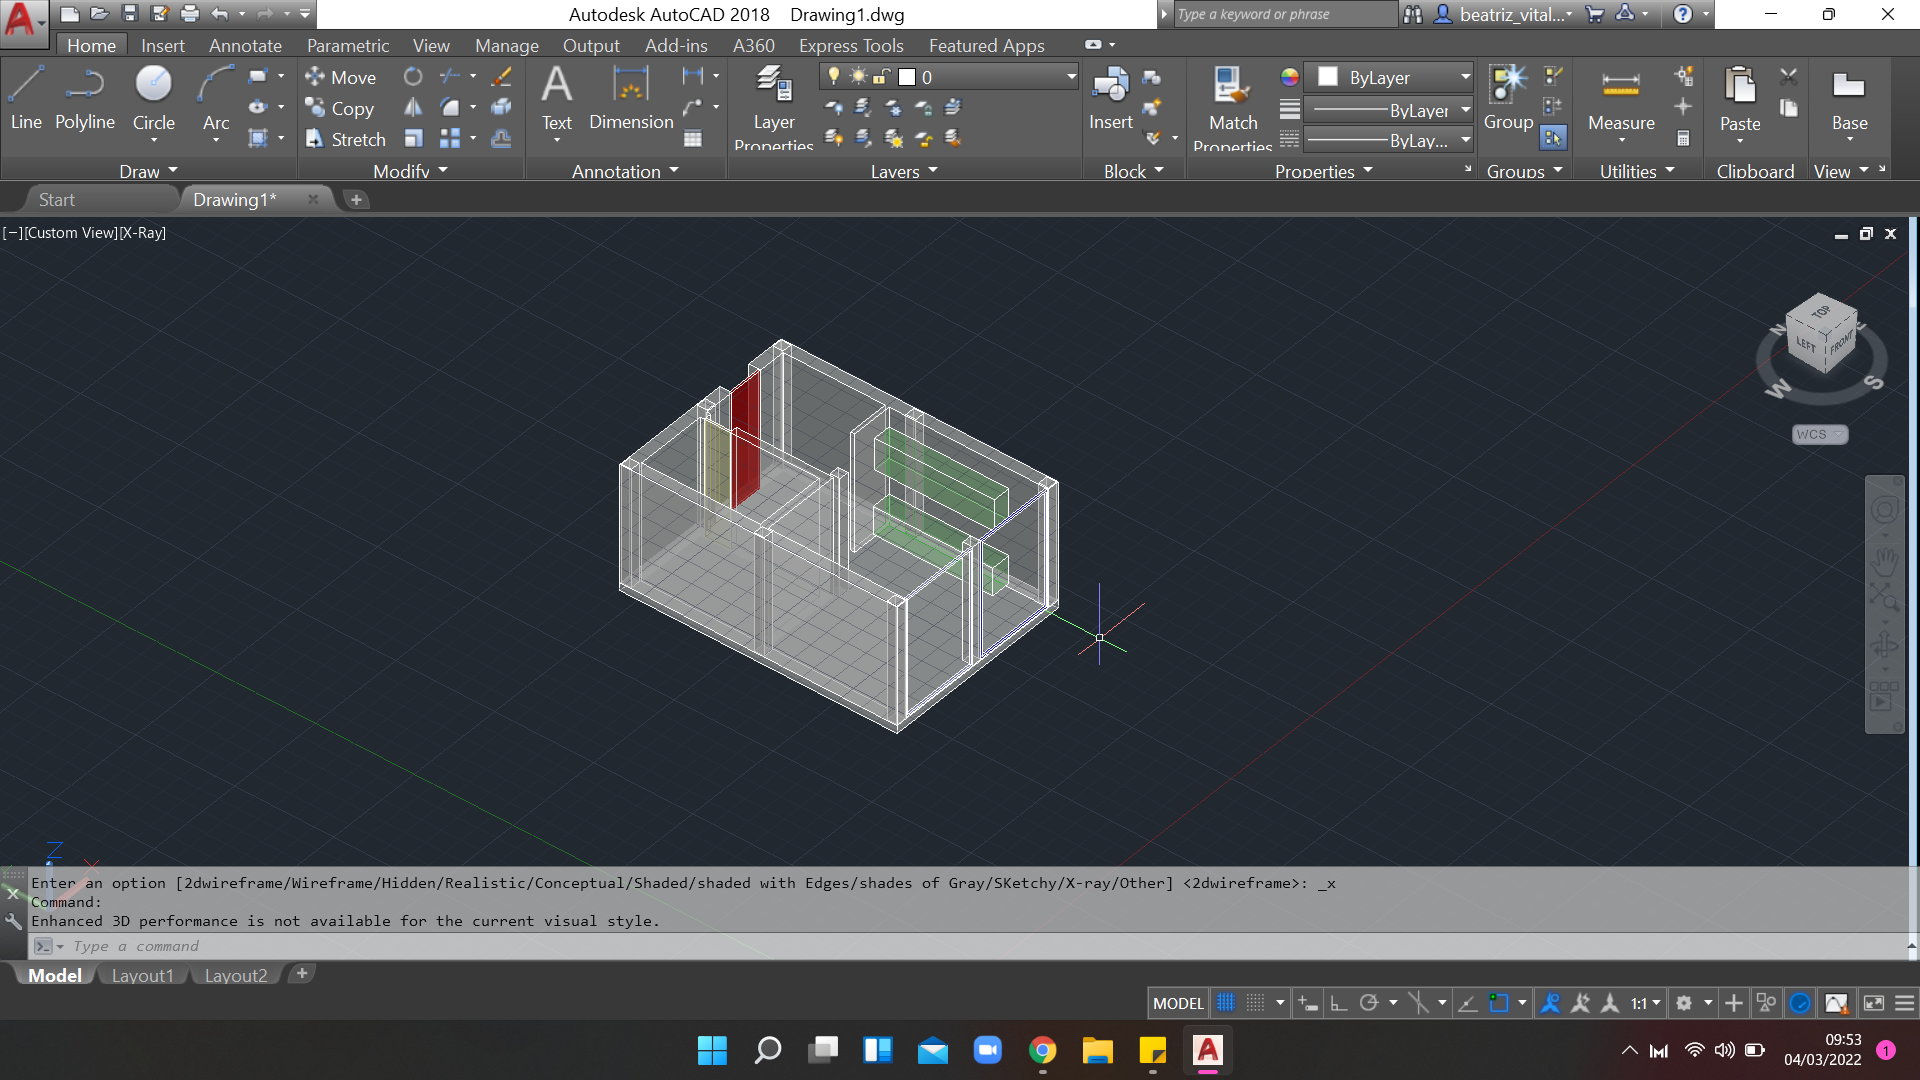The width and height of the screenshot is (1920, 1080).
Task: Click the white layer color swatch
Action: (x=907, y=77)
